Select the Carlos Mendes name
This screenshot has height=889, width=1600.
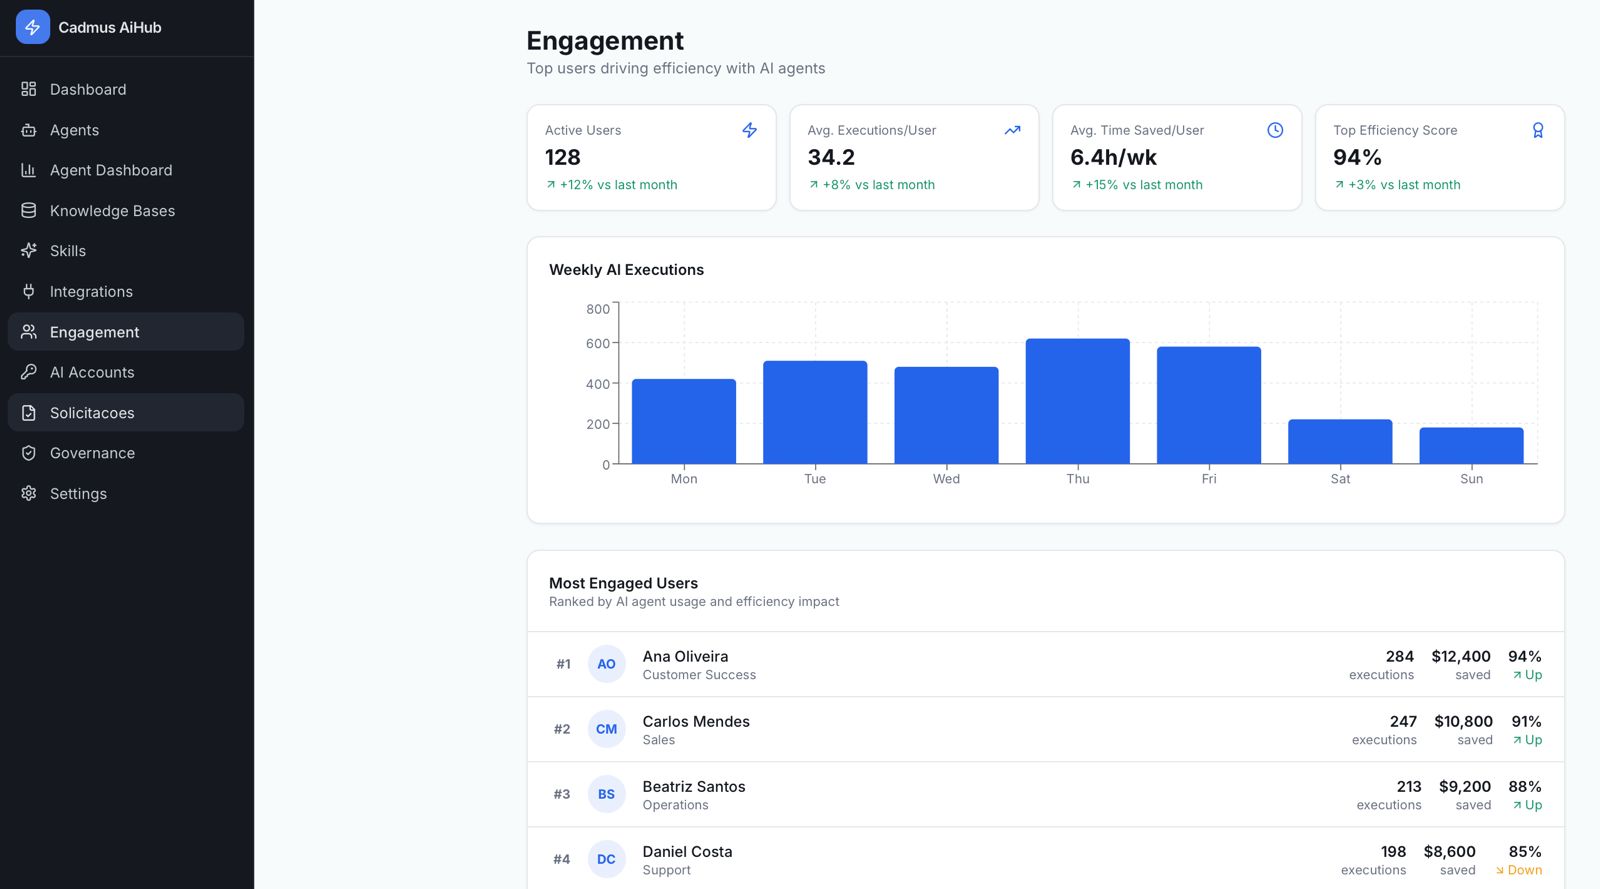point(696,721)
